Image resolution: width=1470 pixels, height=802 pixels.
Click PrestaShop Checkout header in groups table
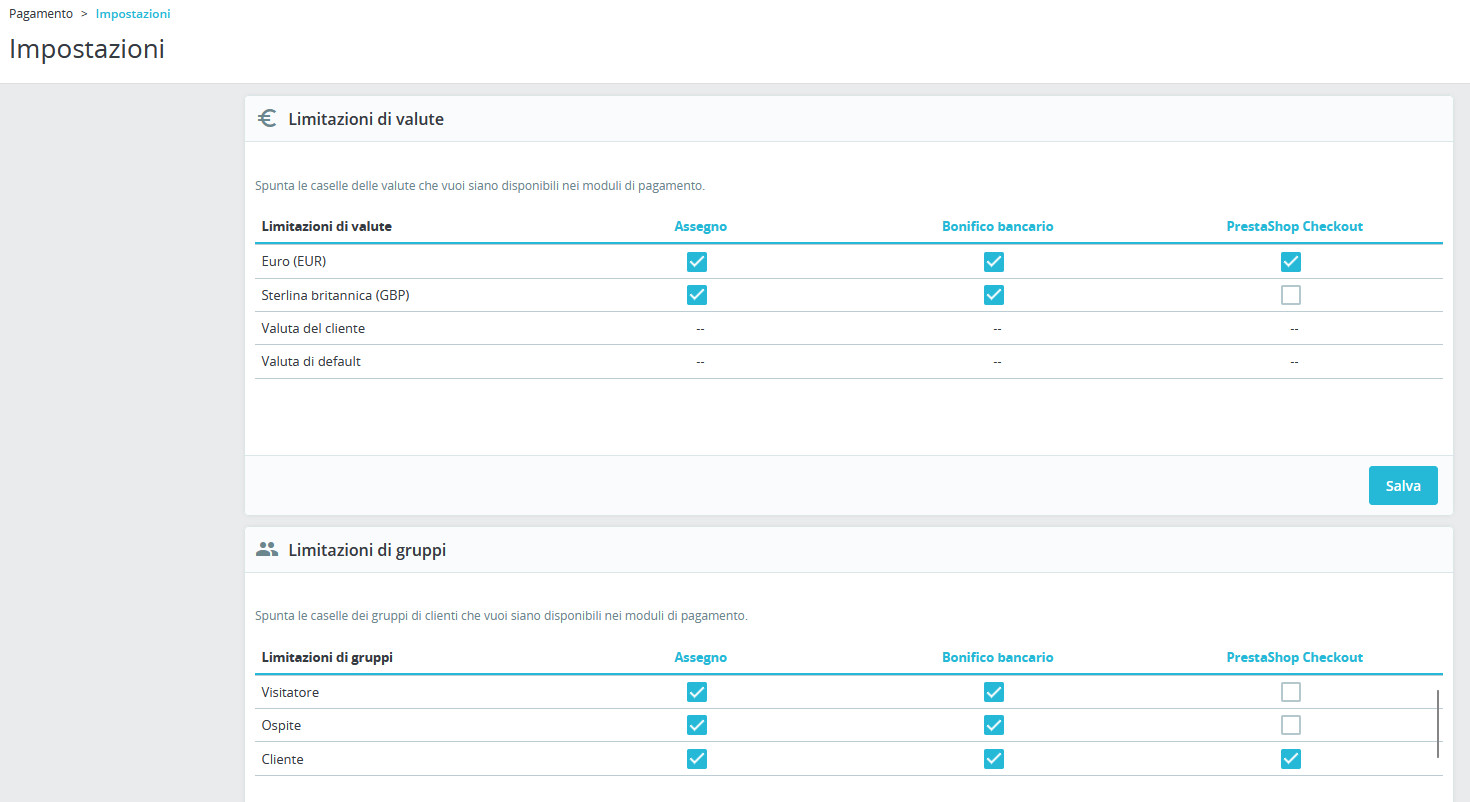(x=1295, y=657)
